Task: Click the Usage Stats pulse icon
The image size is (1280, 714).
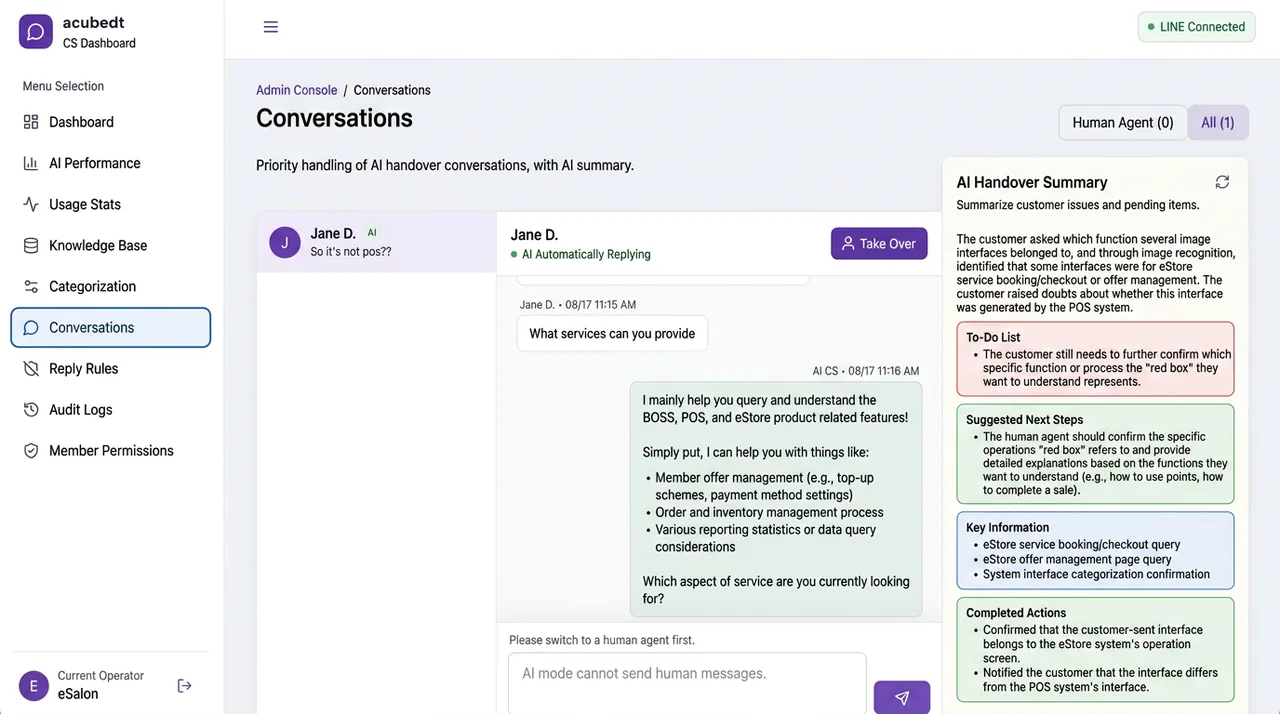Action: click(x=31, y=204)
